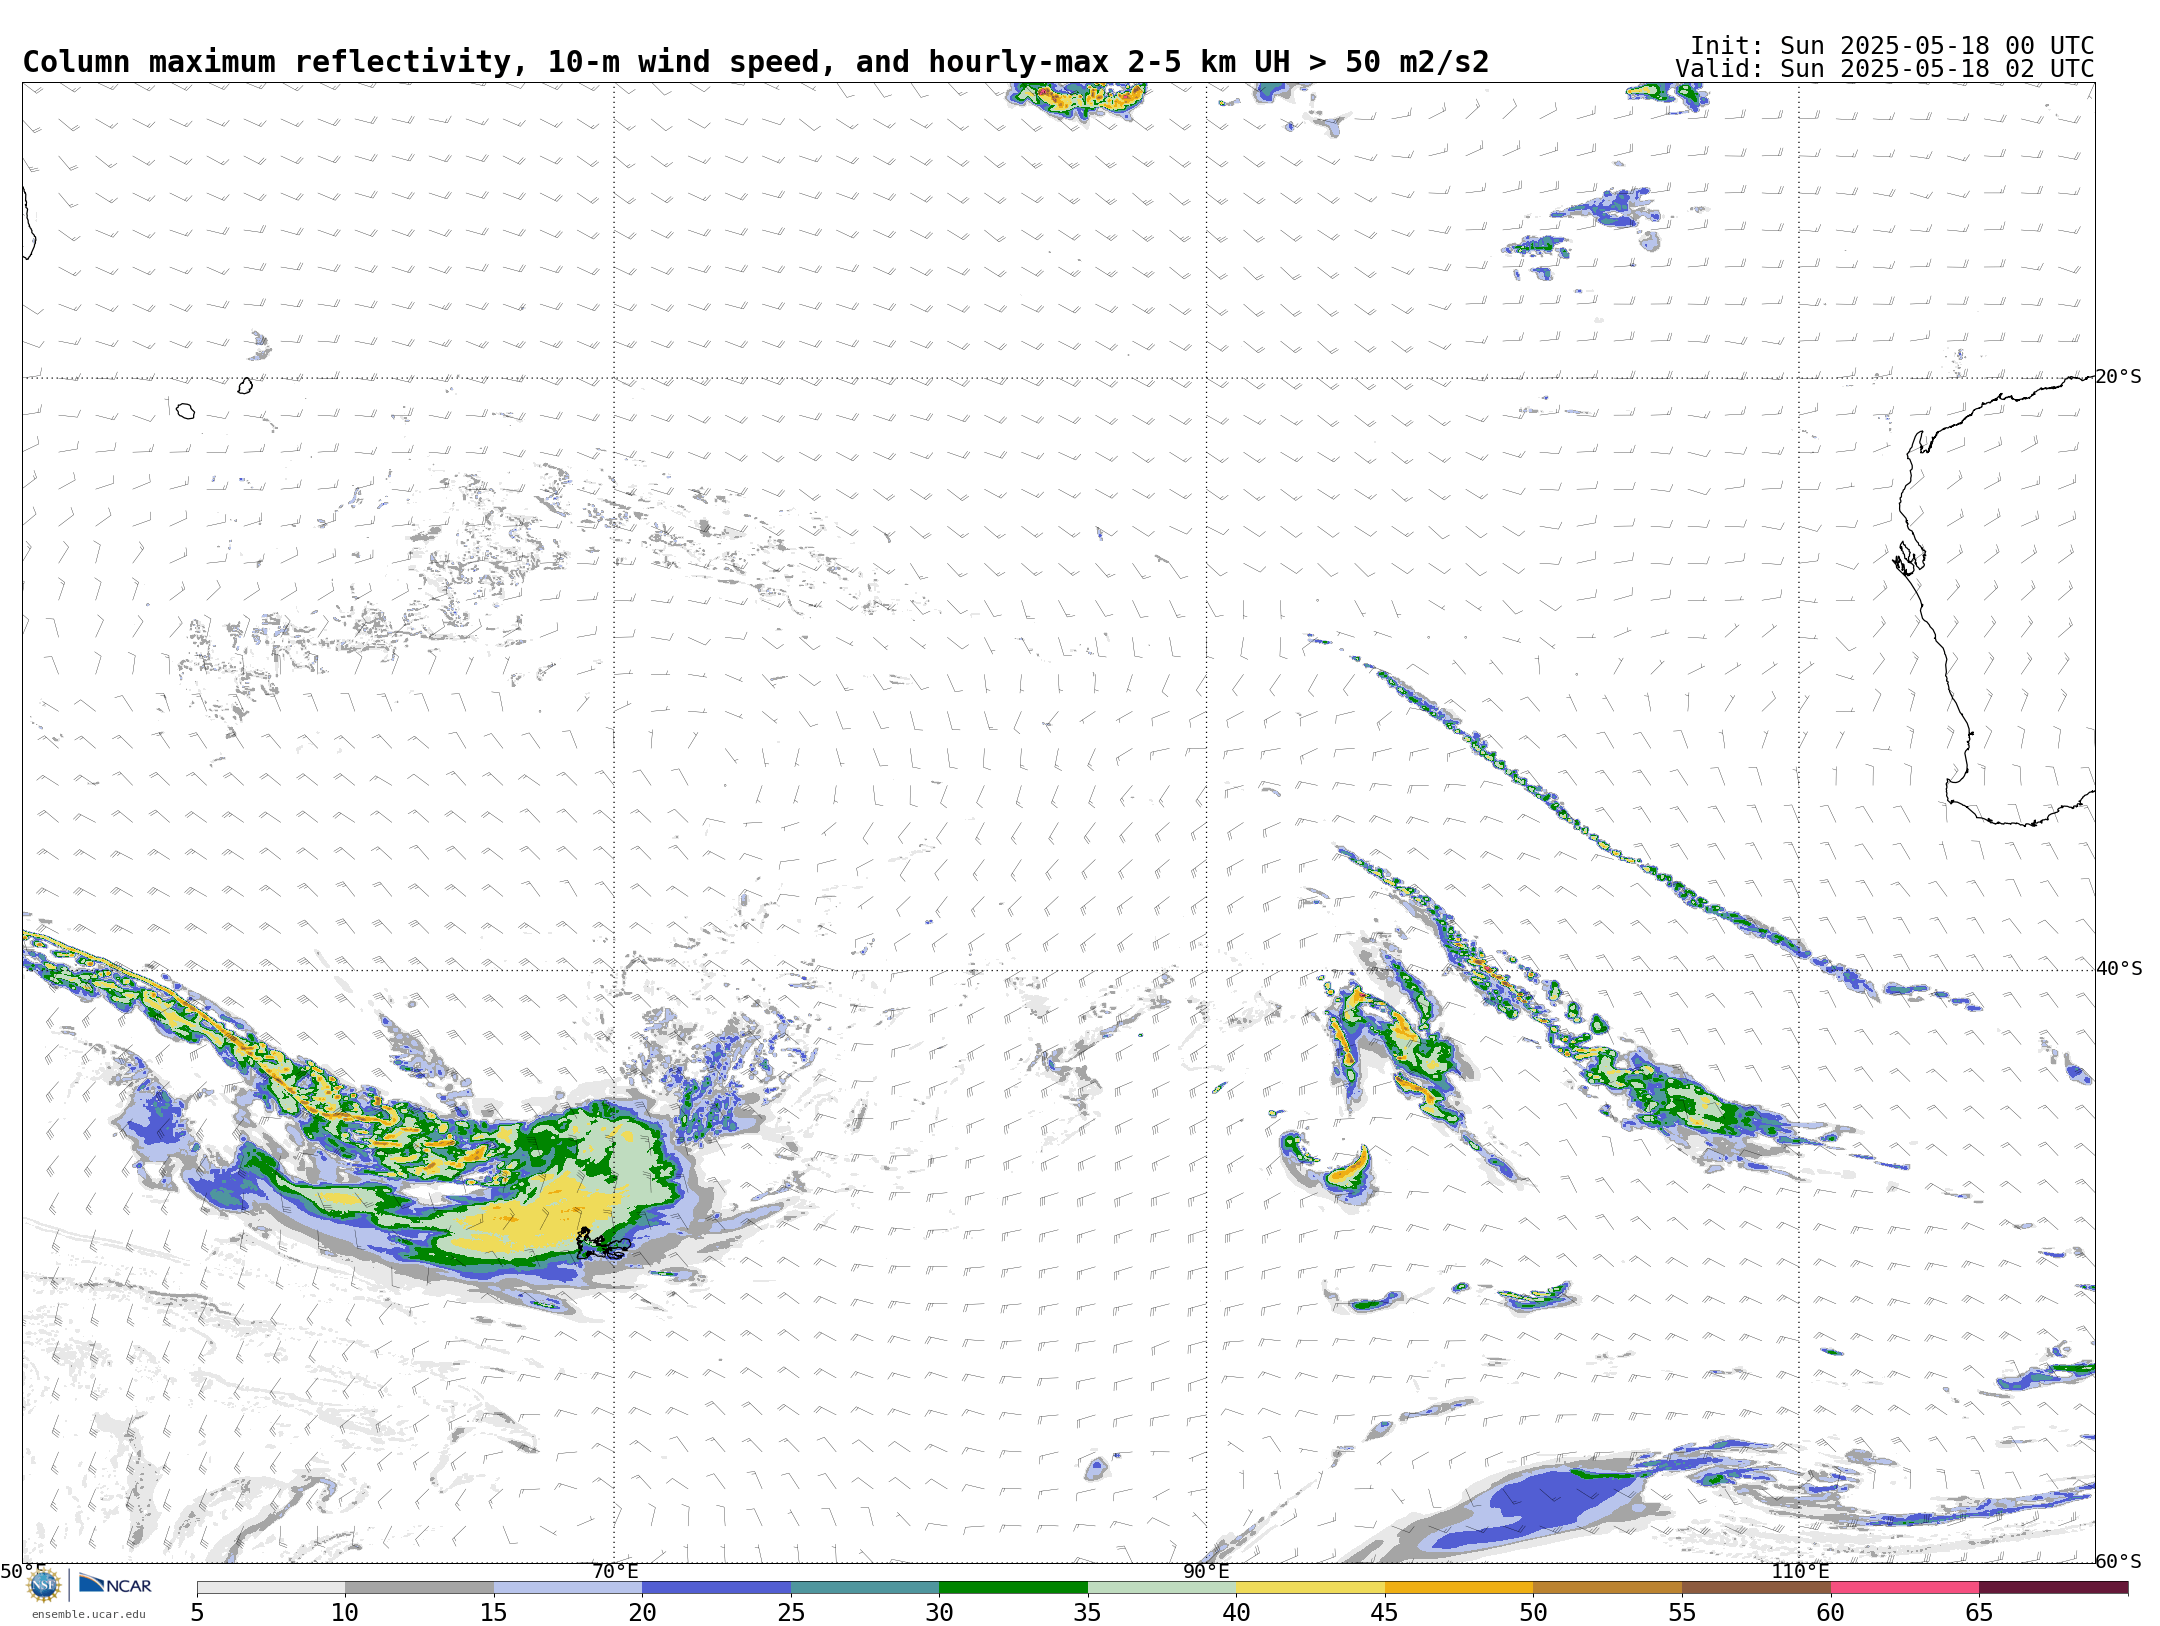
Task: Click the 20°S latitude label
Action: pyautogui.click(x=2118, y=377)
